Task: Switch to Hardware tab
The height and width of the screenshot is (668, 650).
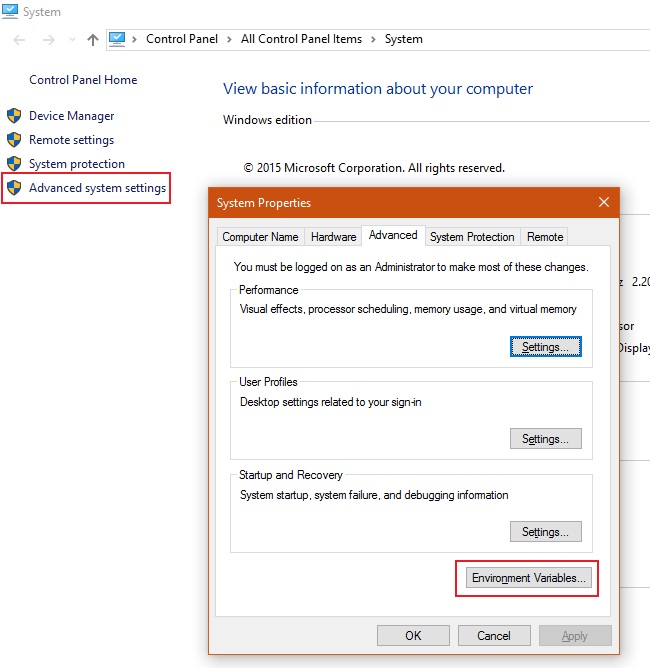Action: 334,237
